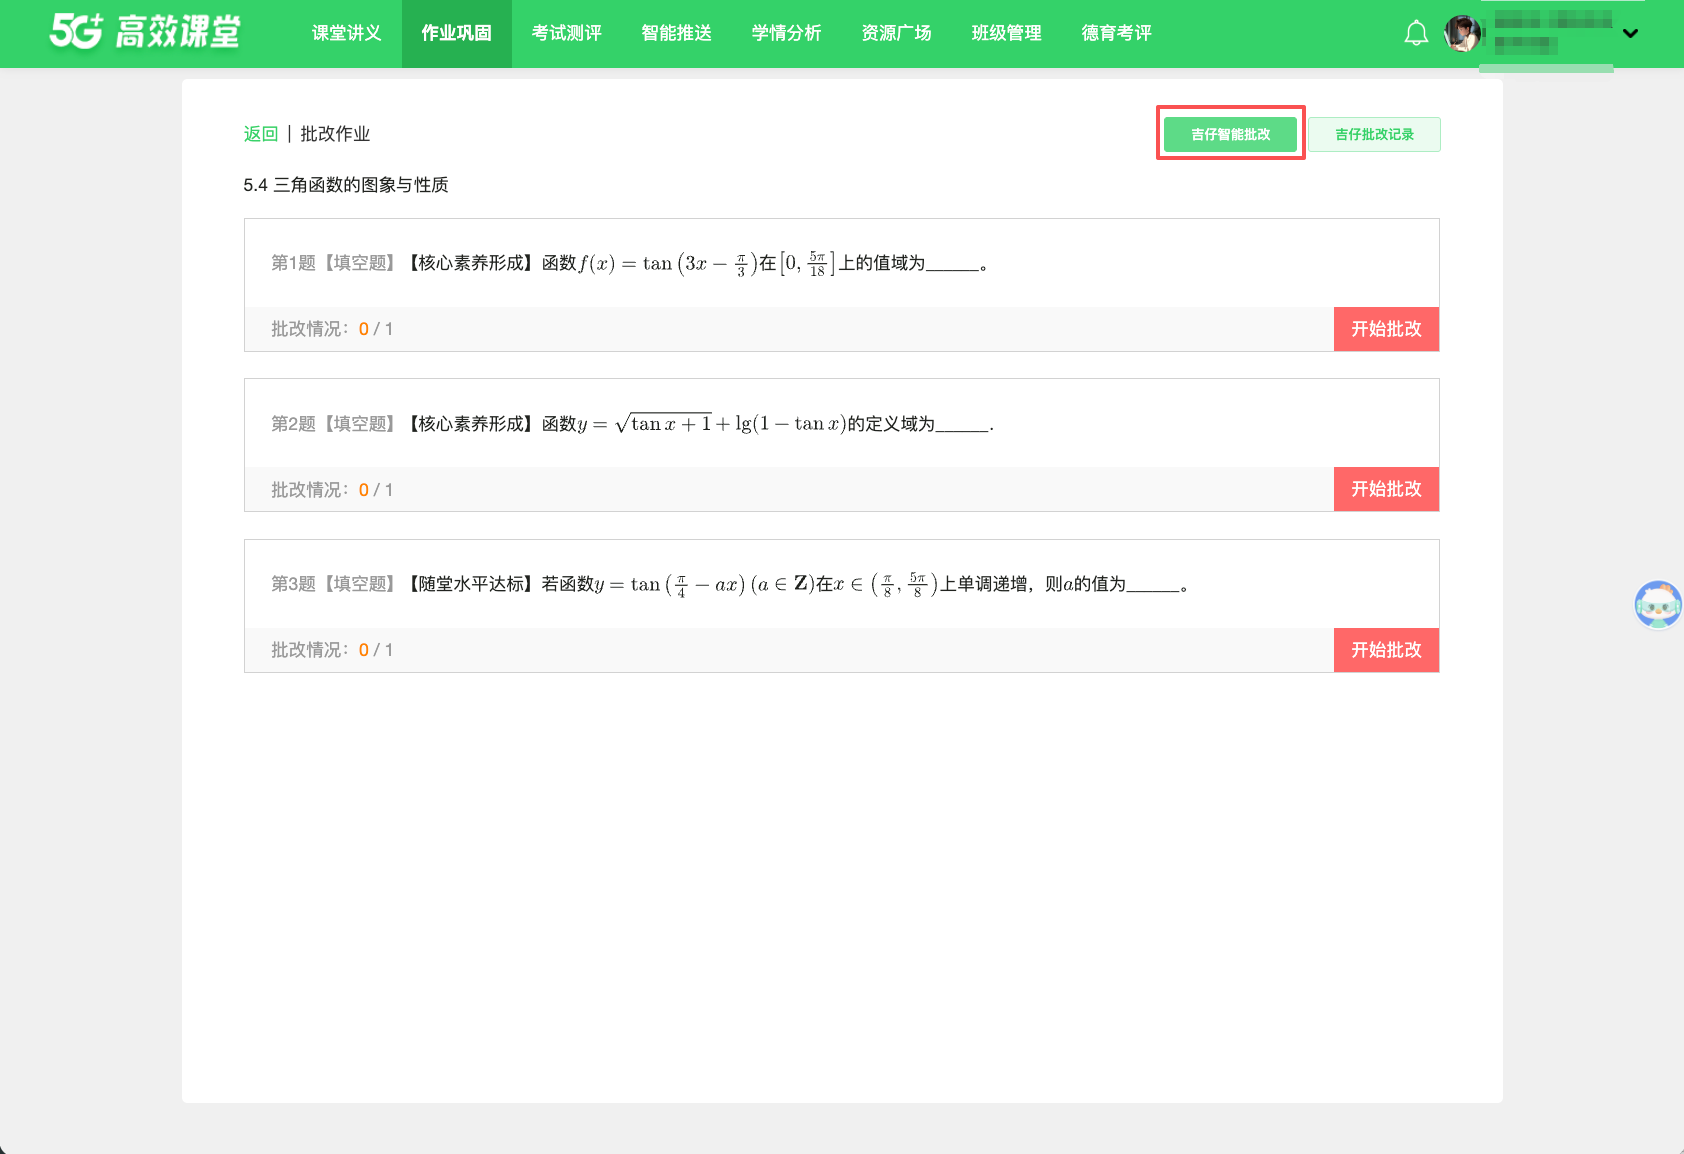Go to 智能推送 tab
Viewport: 1684px width, 1154px height.
coord(677,33)
